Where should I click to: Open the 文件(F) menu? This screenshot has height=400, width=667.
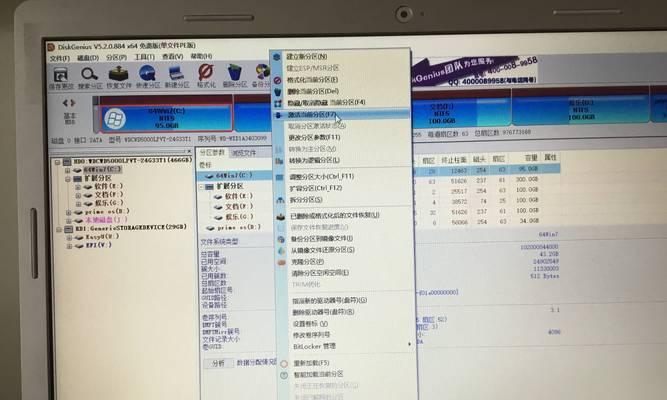60,58
